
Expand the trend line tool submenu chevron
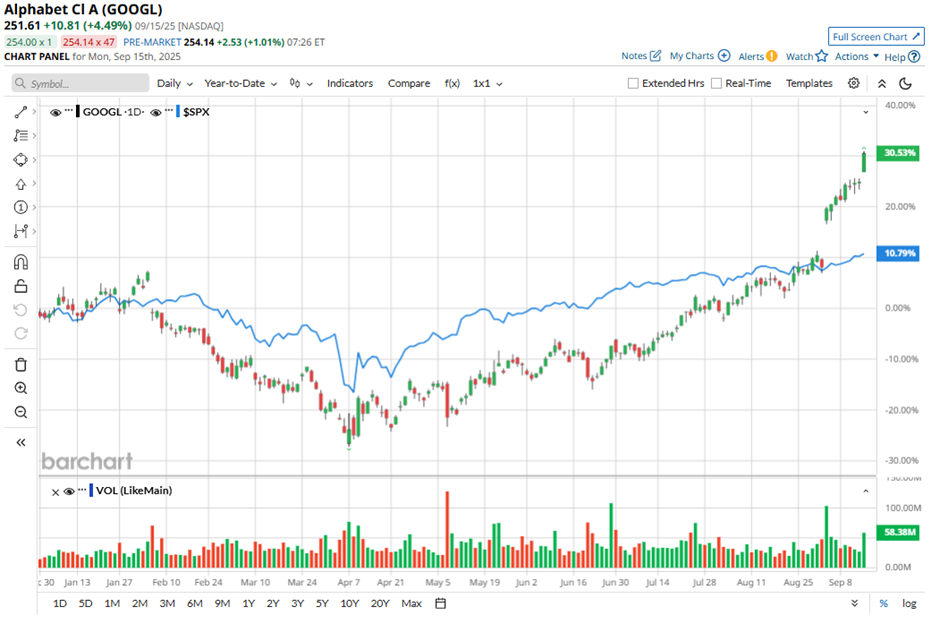coord(34,112)
